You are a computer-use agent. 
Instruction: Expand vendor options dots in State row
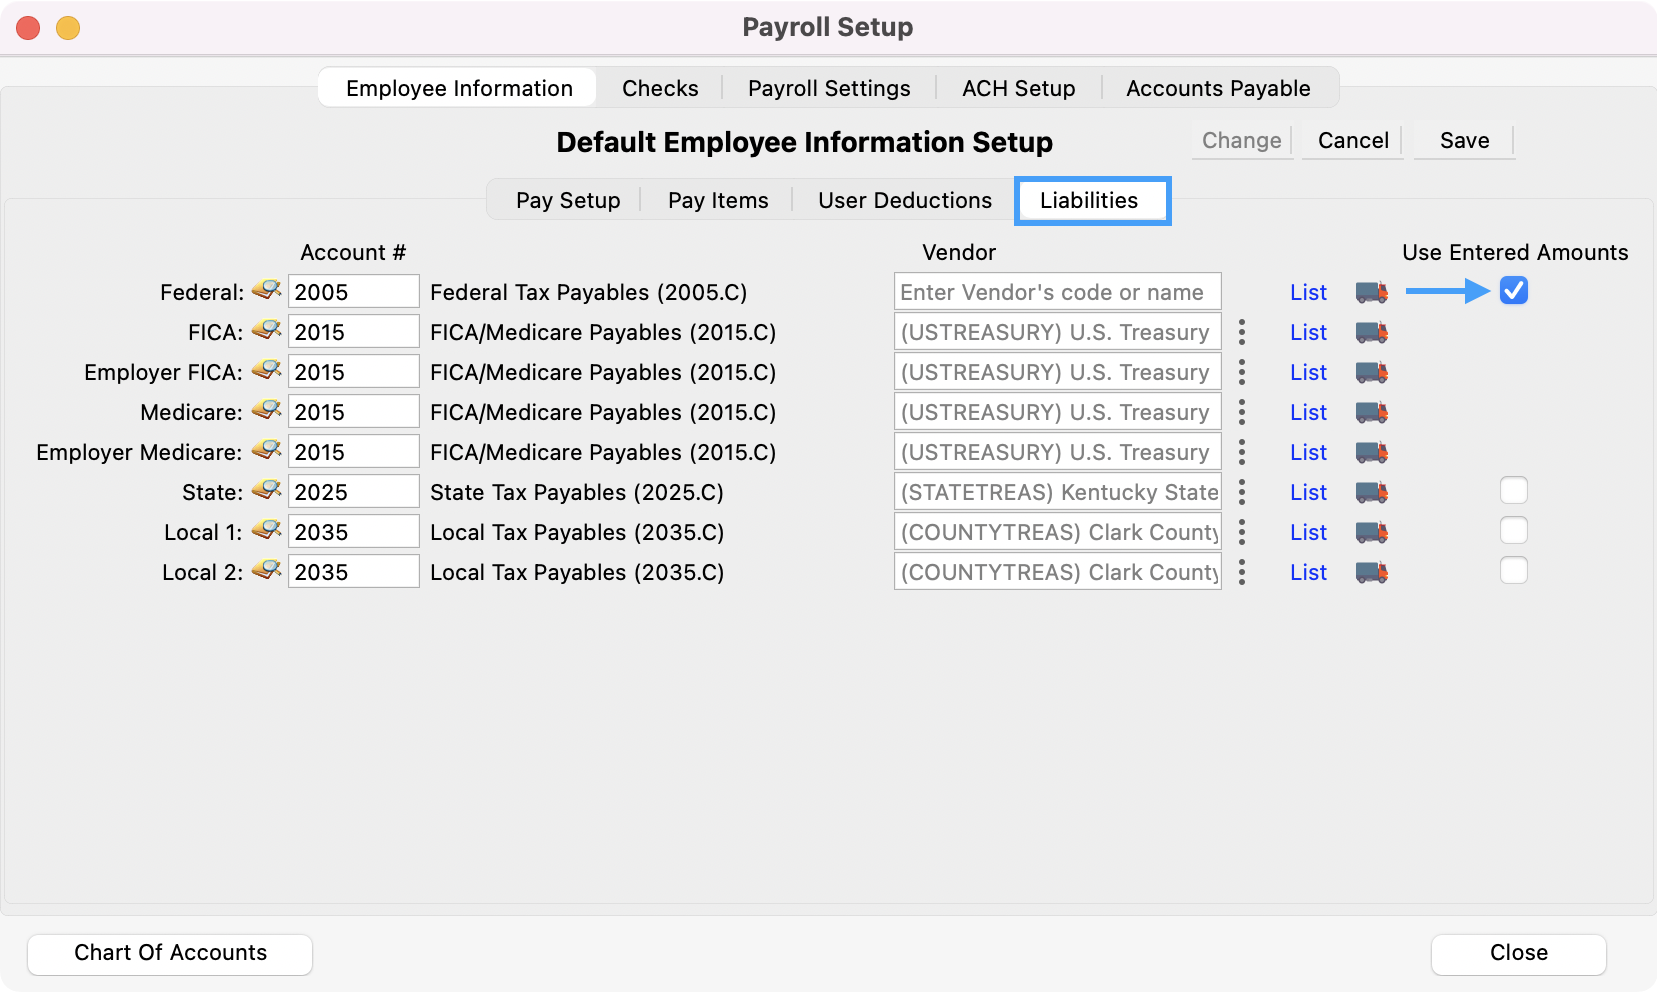coord(1242,492)
